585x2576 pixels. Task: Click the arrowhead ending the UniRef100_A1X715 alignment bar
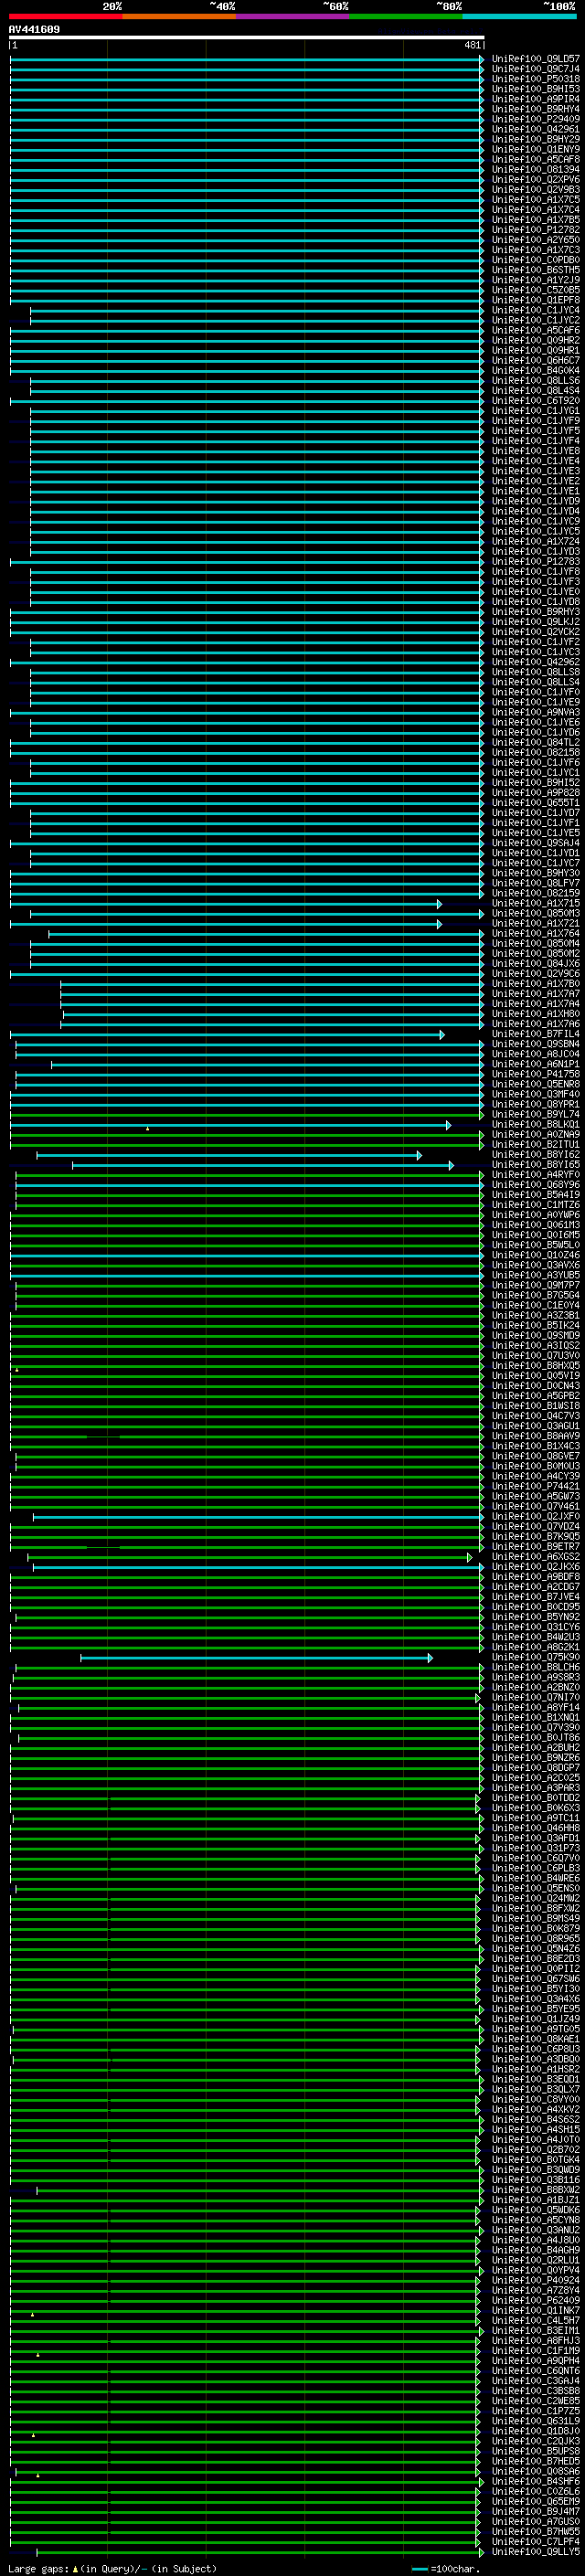[439, 903]
